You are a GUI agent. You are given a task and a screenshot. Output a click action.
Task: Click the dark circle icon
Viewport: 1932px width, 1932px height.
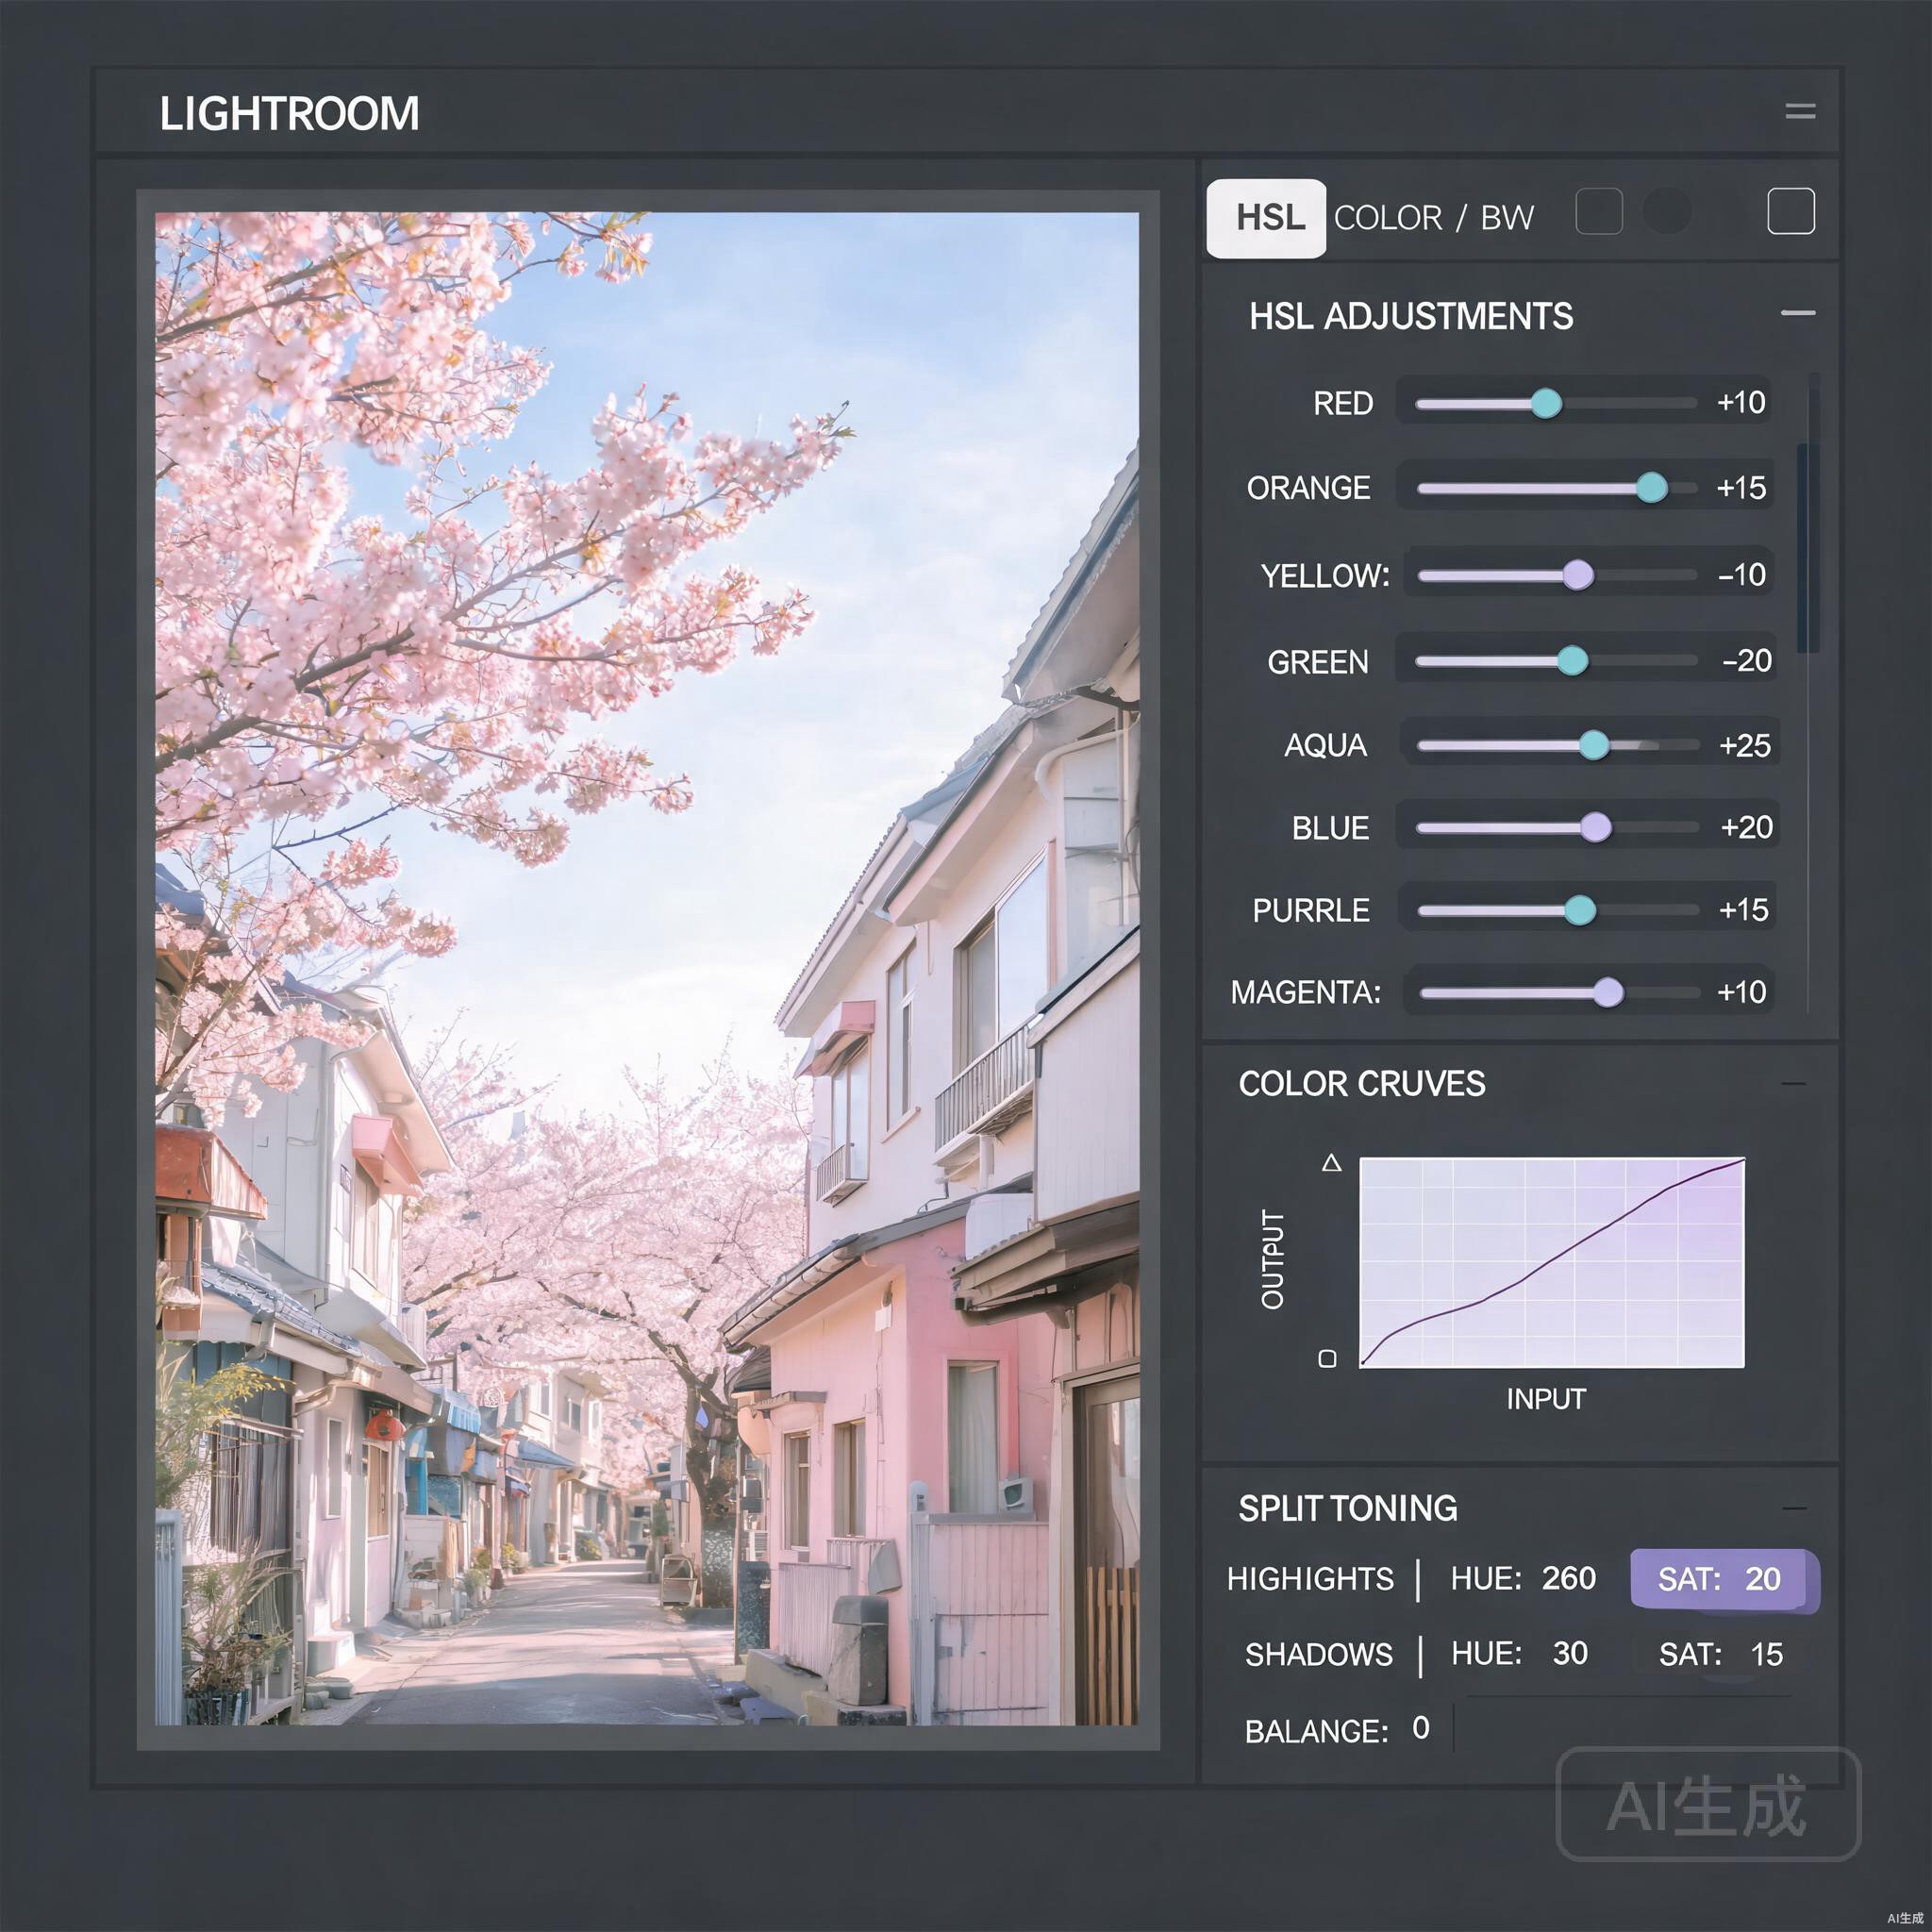pos(1666,211)
